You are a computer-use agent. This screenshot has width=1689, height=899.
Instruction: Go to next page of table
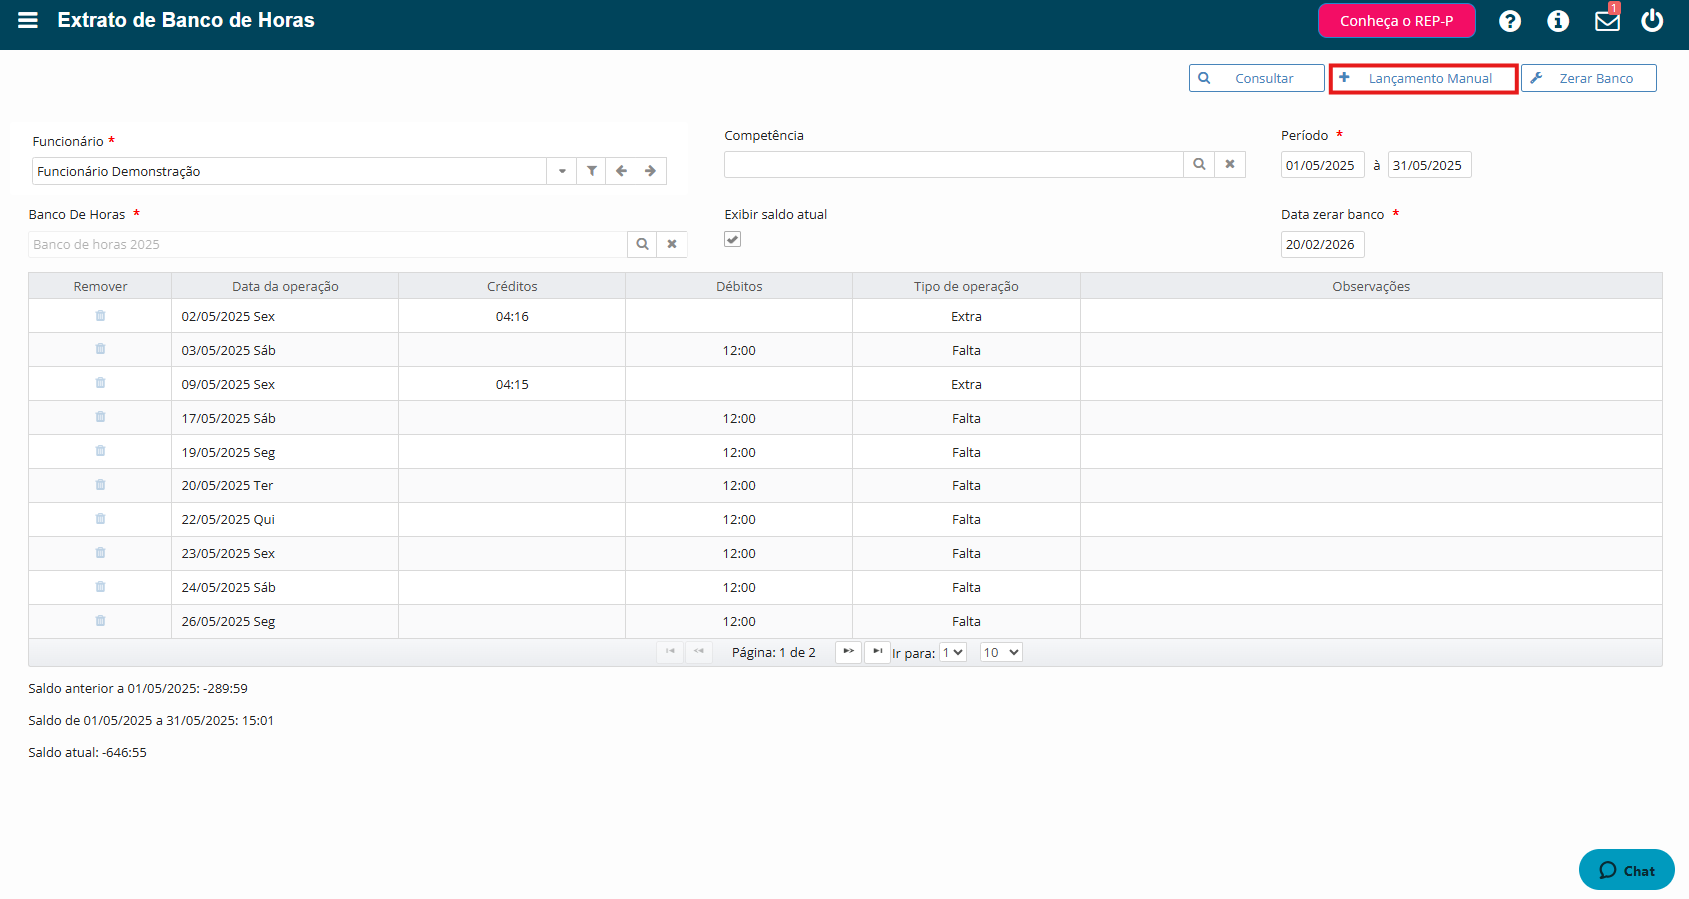tap(848, 652)
